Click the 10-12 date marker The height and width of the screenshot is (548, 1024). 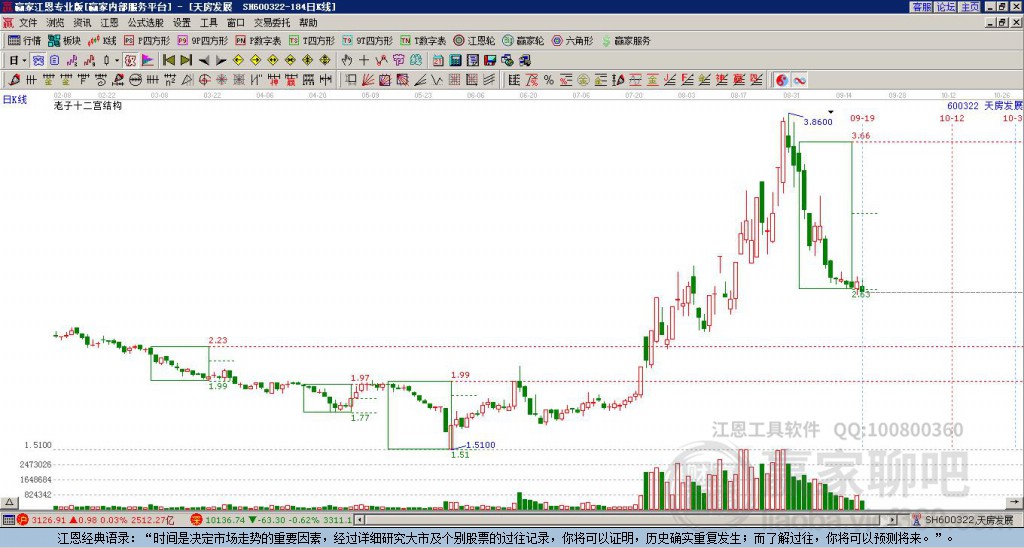coord(952,118)
